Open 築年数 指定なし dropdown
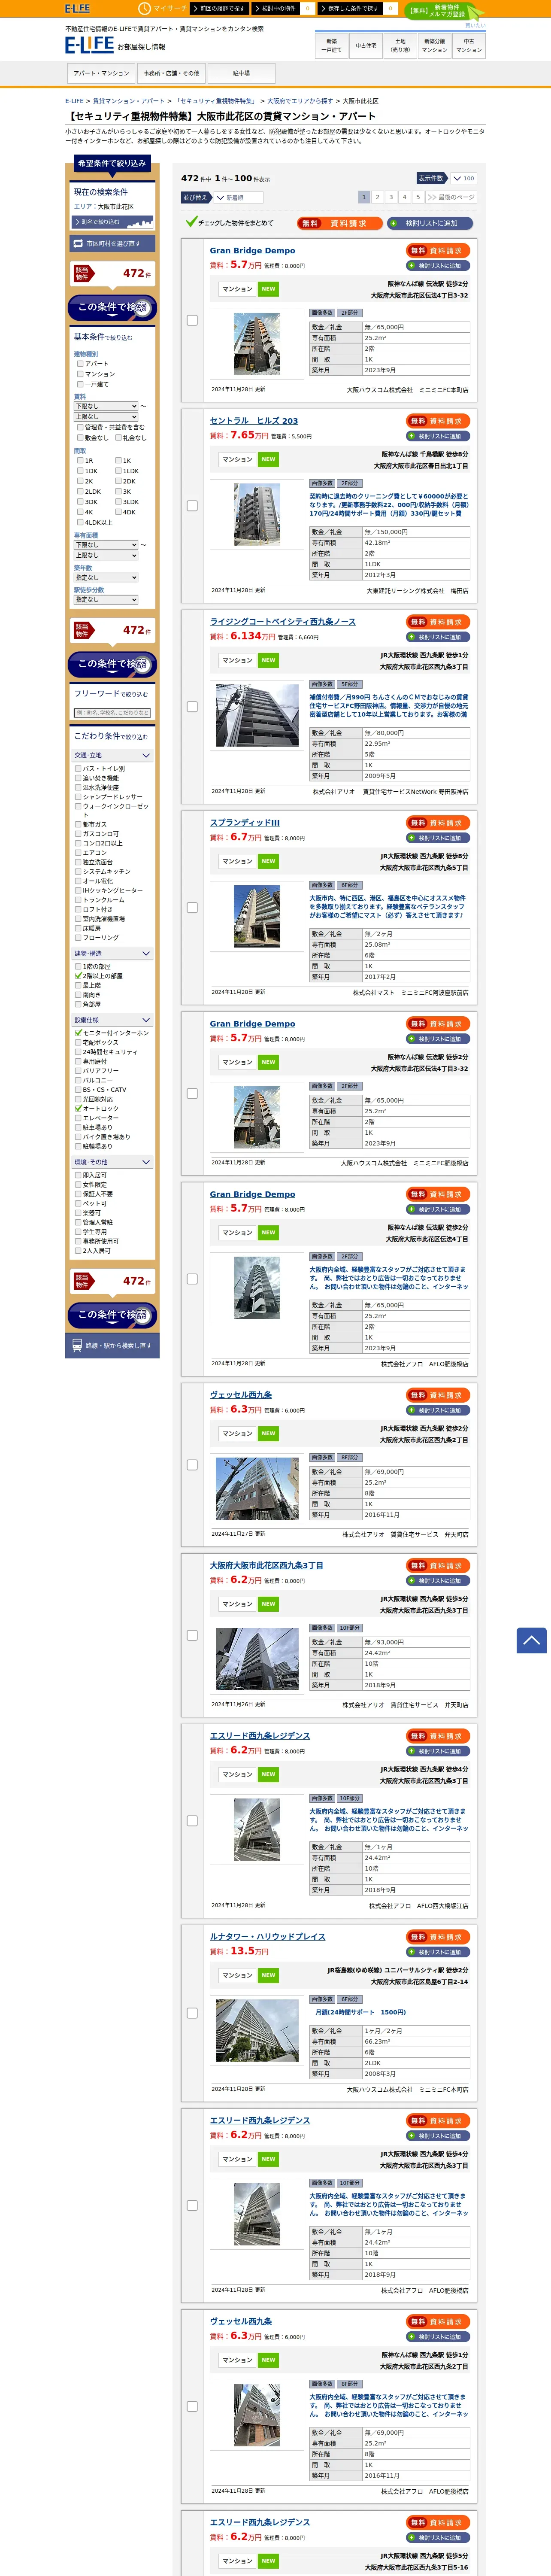The image size is (551, 2576). pyautogui.click(x=106, y=577)
